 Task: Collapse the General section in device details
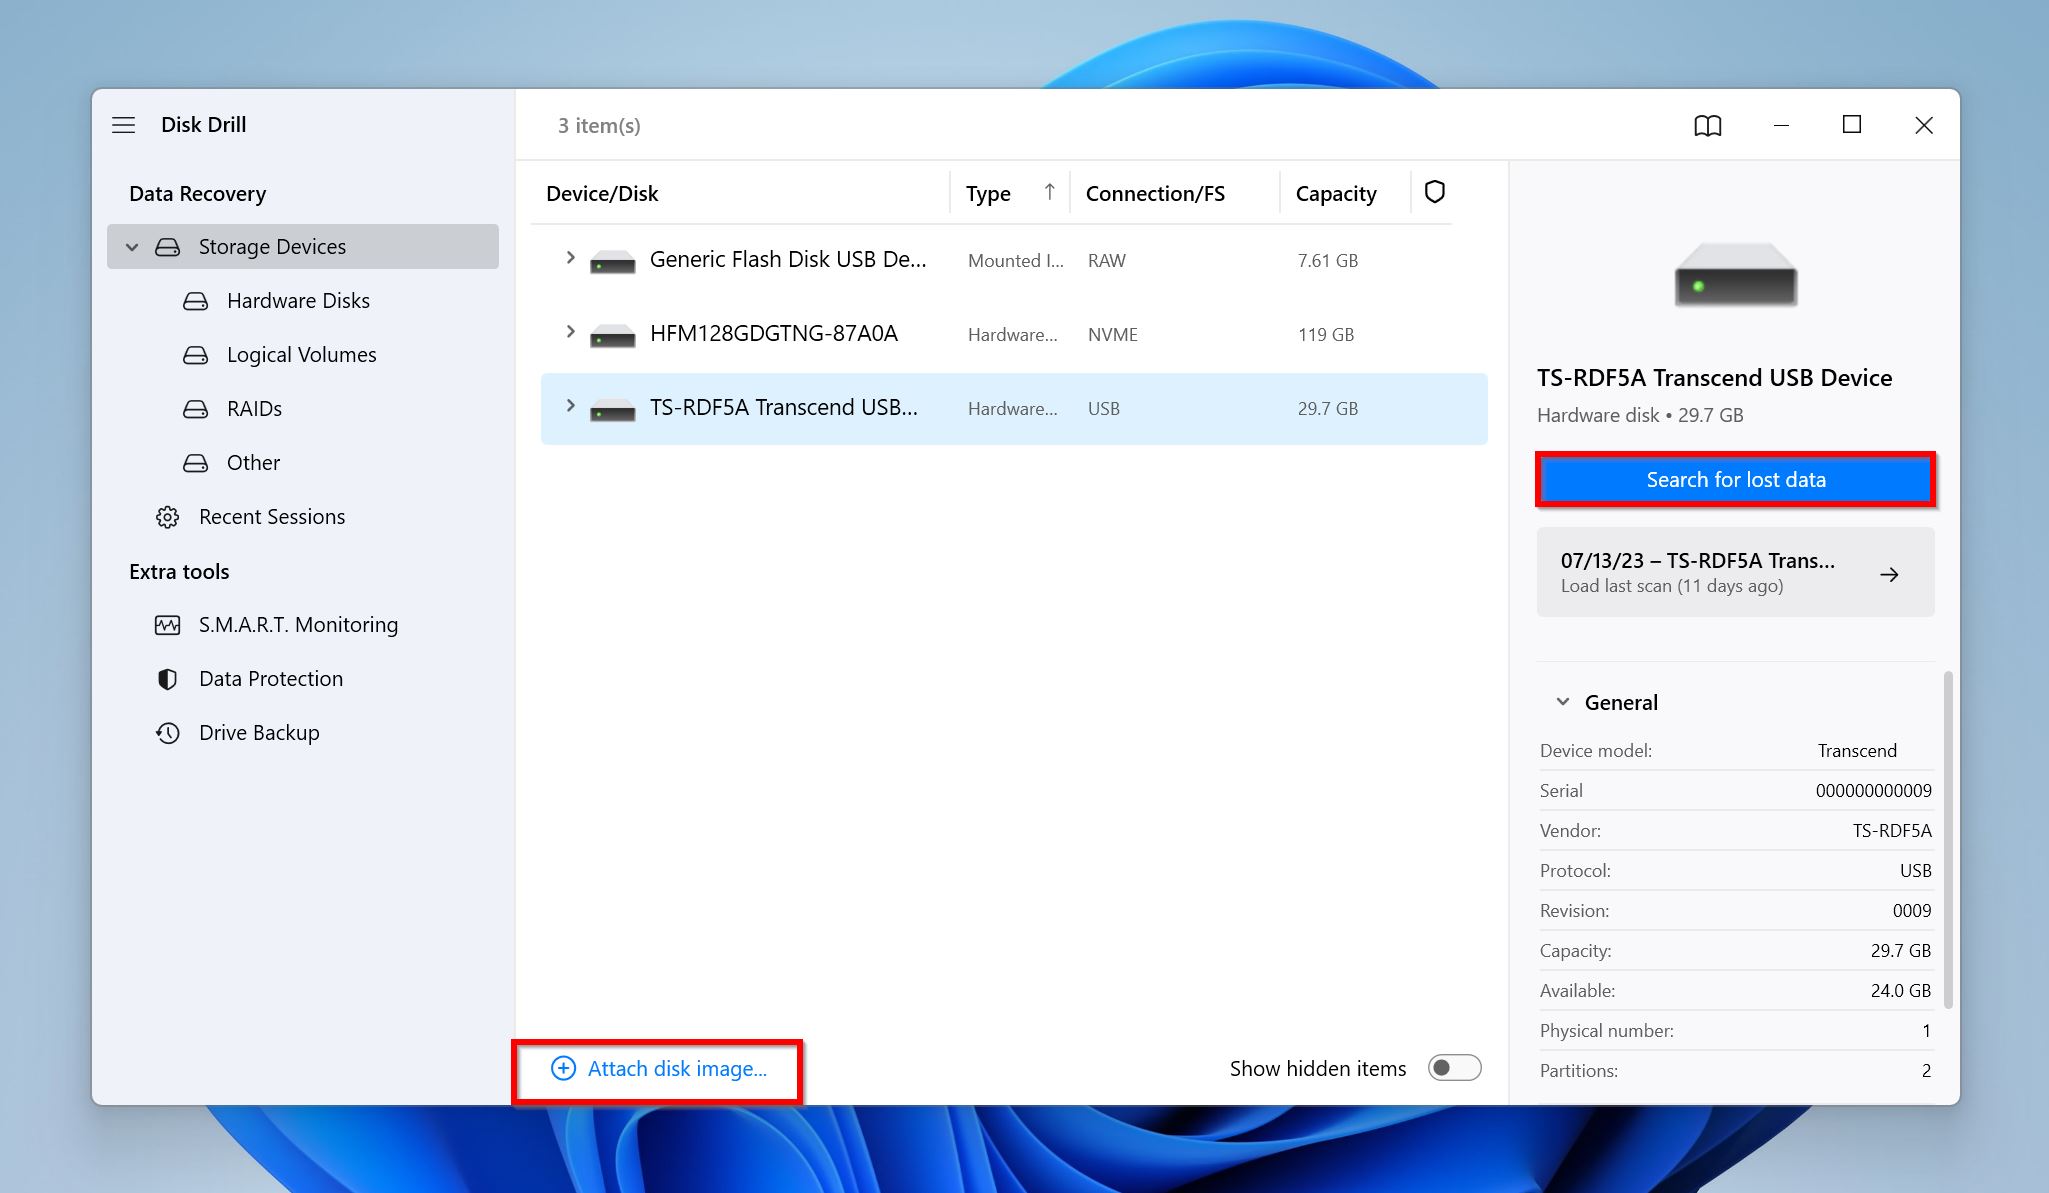(1562, 700)
